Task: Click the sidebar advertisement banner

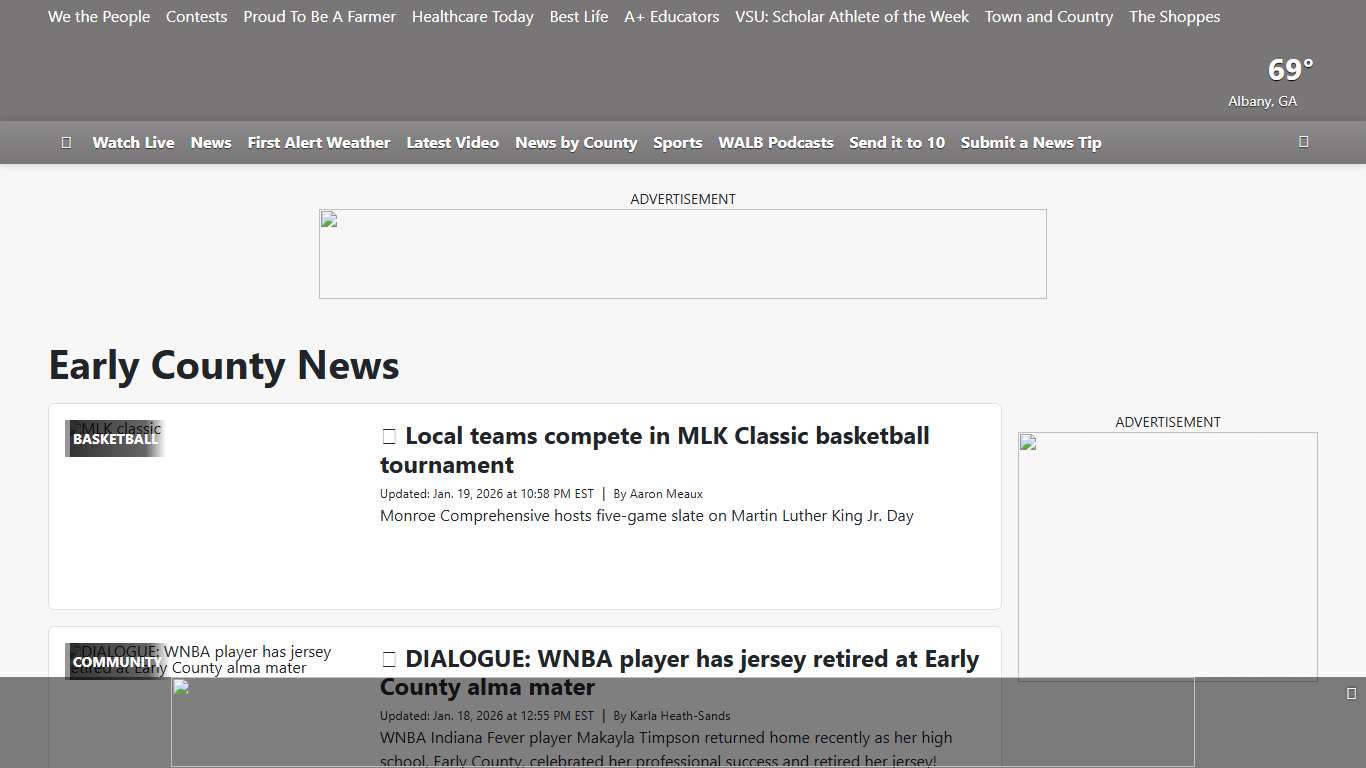Action: [1167, 556]
